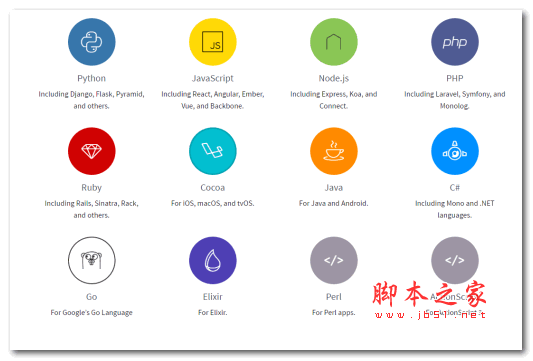Open the orange Java coffee cup icon

click(333, 151)
